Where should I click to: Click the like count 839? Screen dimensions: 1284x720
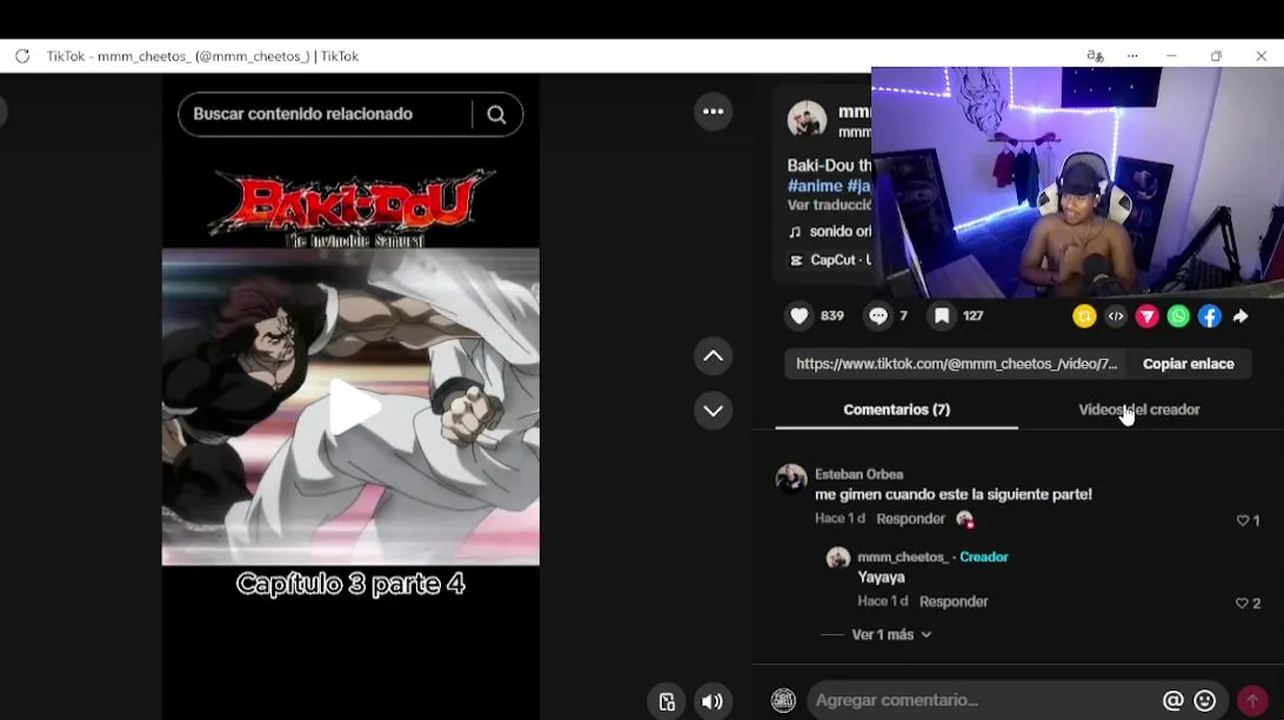(832, 316)
